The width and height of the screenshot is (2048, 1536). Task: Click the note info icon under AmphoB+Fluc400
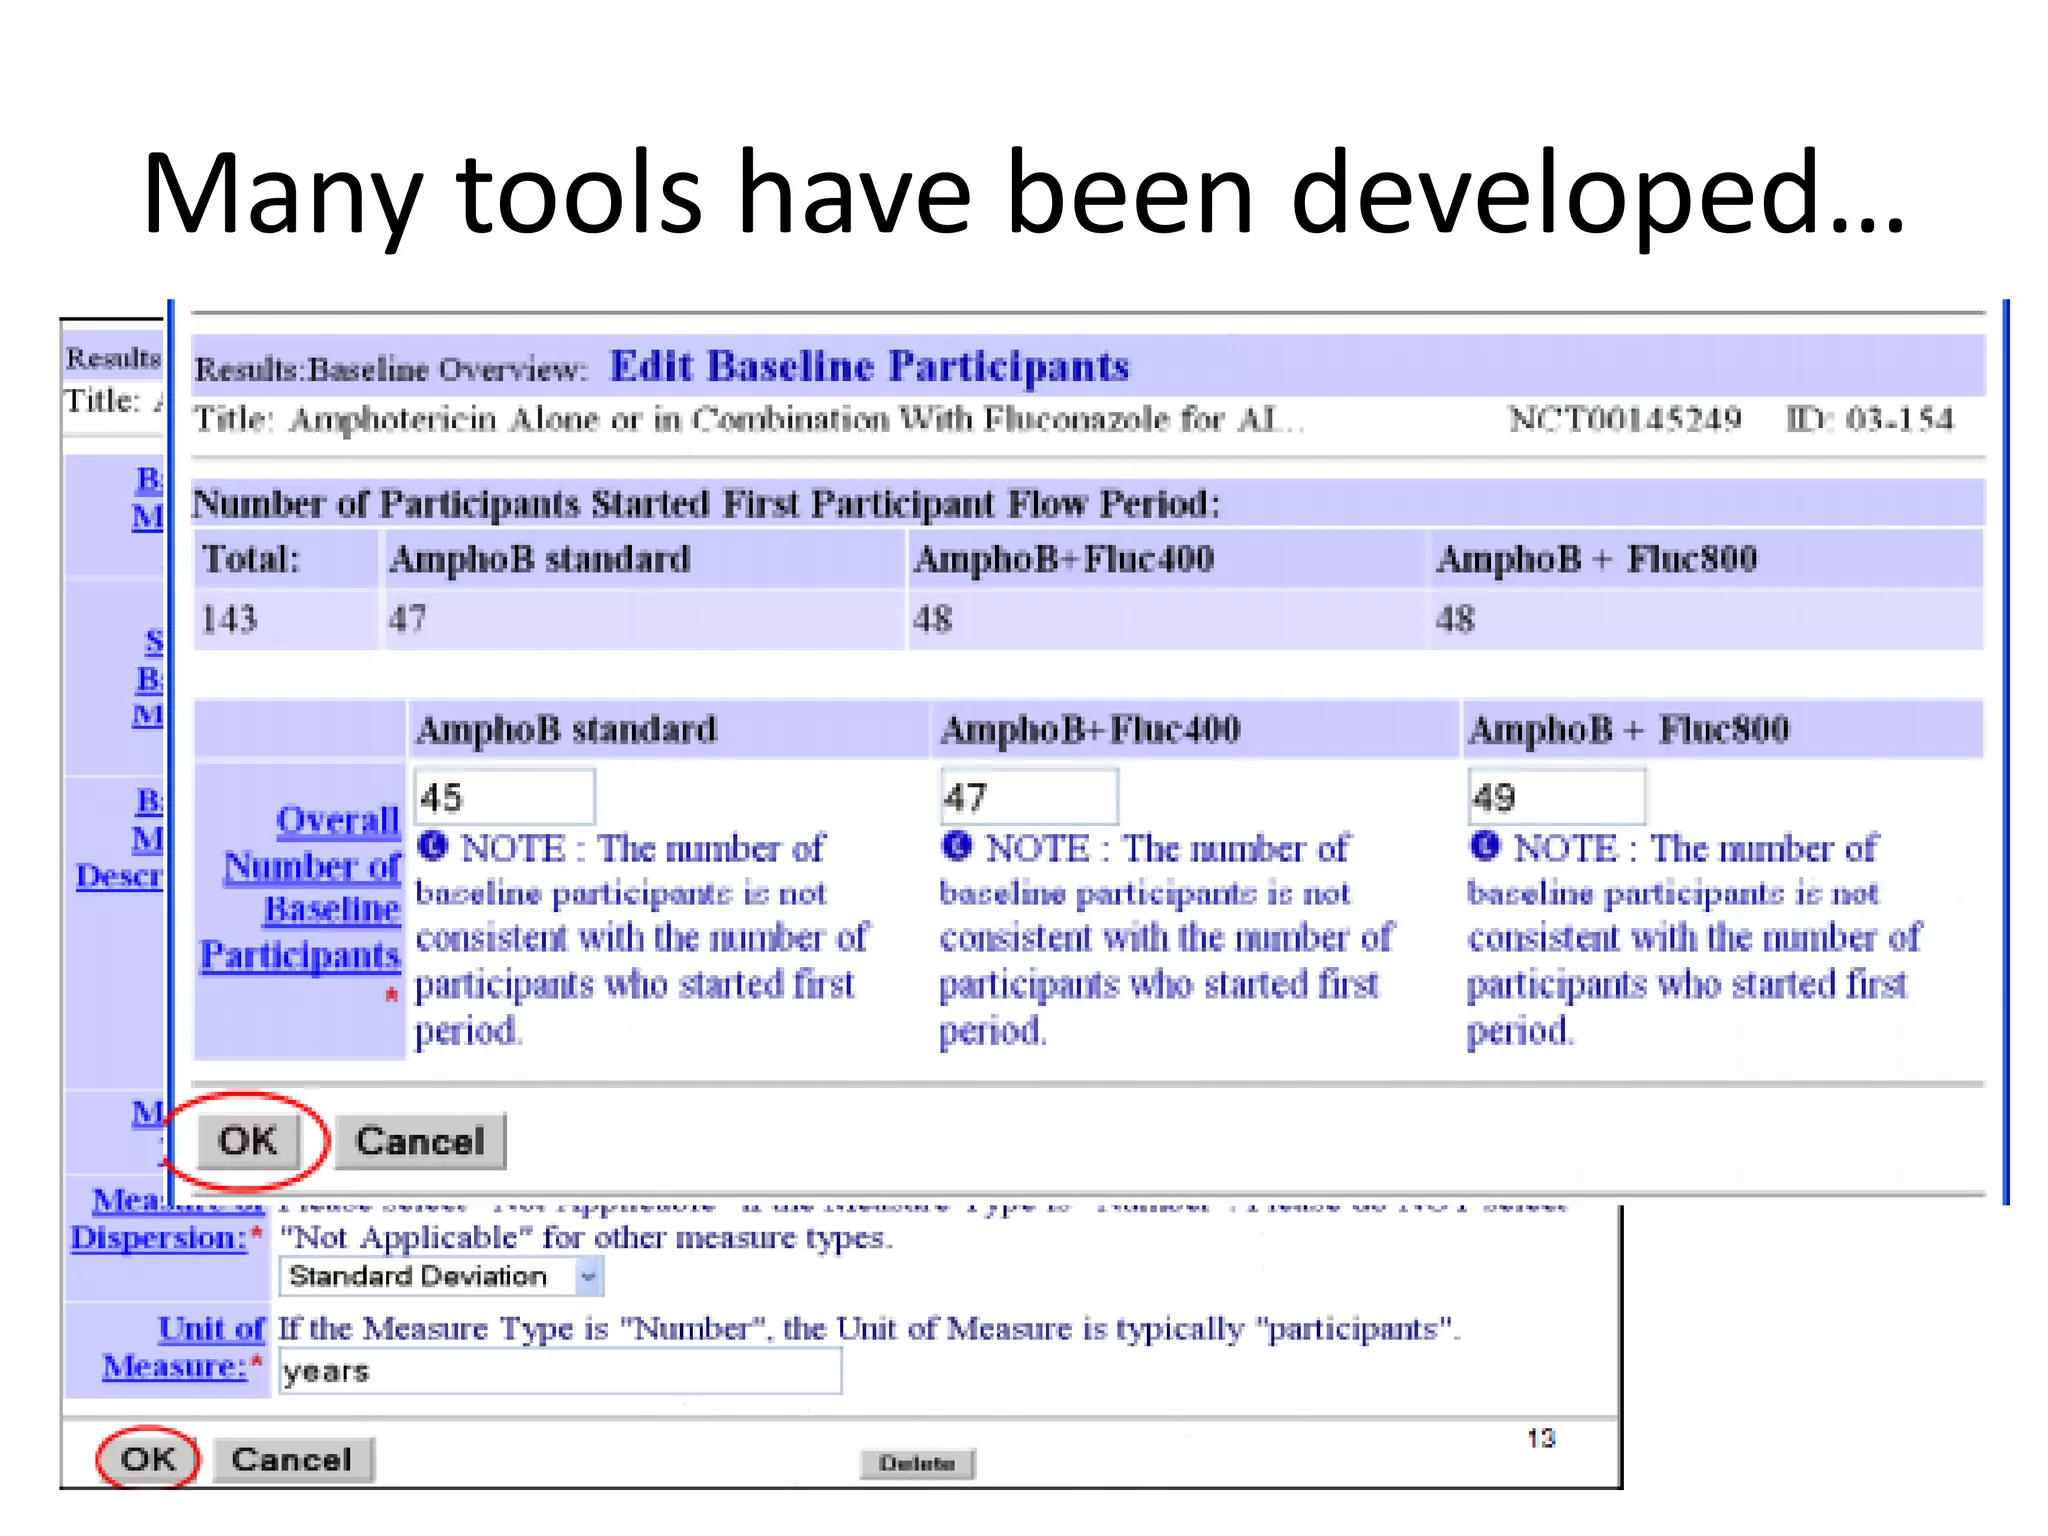coord(957,846)
